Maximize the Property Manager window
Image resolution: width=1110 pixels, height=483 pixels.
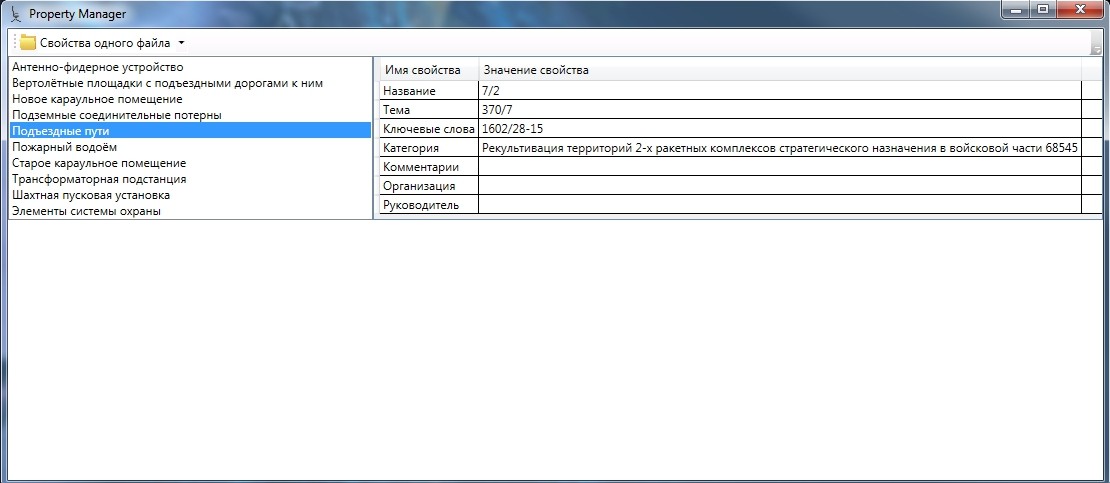point(1042,10)
